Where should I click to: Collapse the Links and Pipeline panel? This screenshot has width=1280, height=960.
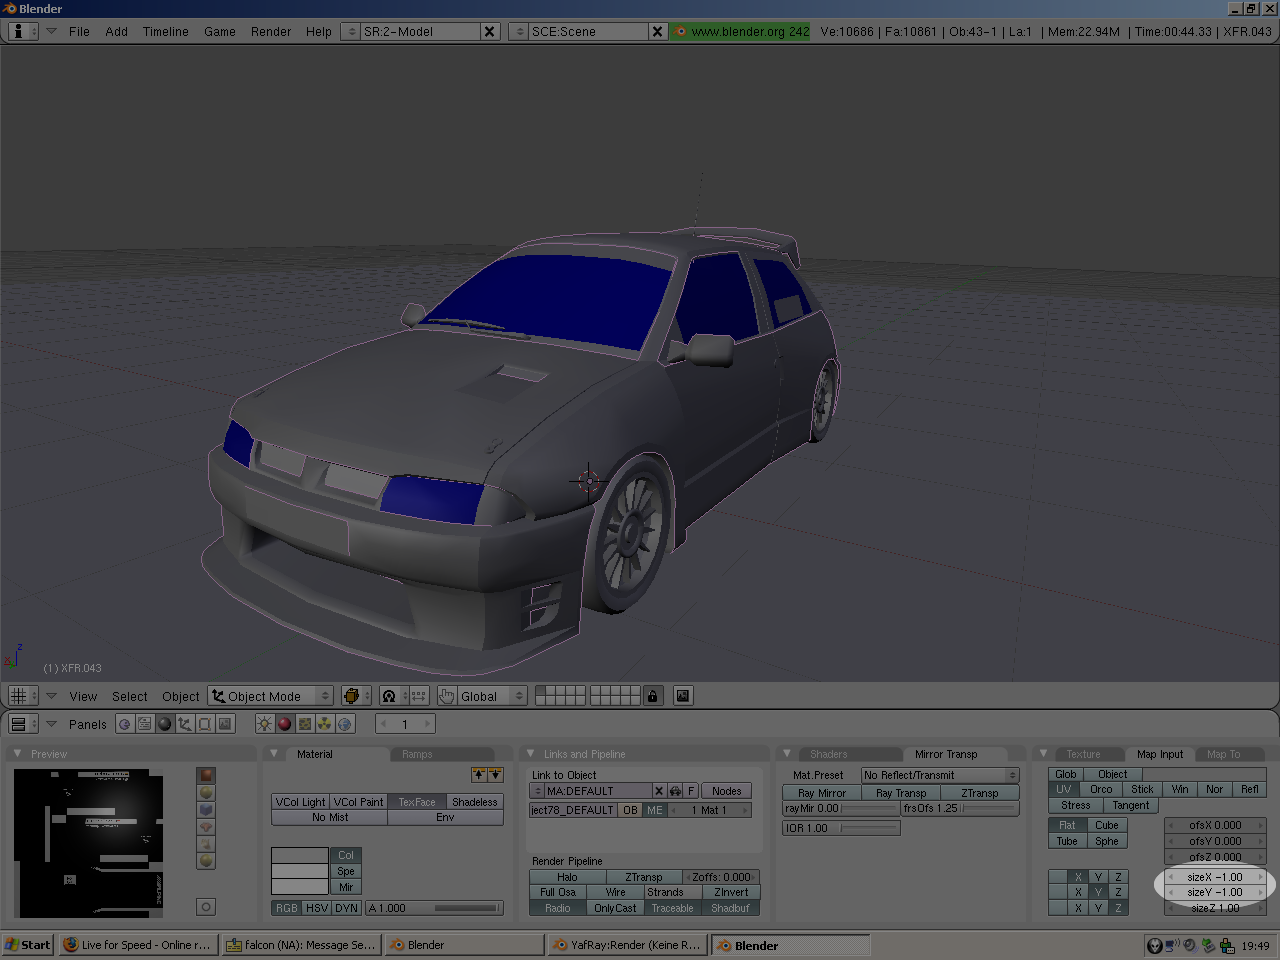tap(530, 753)
